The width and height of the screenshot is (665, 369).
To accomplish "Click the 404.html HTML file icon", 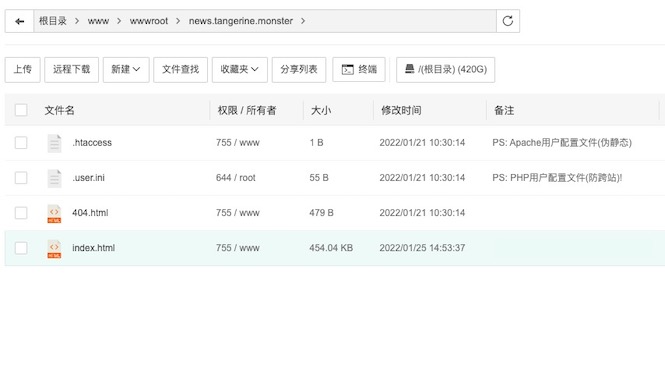I will click(x=54, y=213).
